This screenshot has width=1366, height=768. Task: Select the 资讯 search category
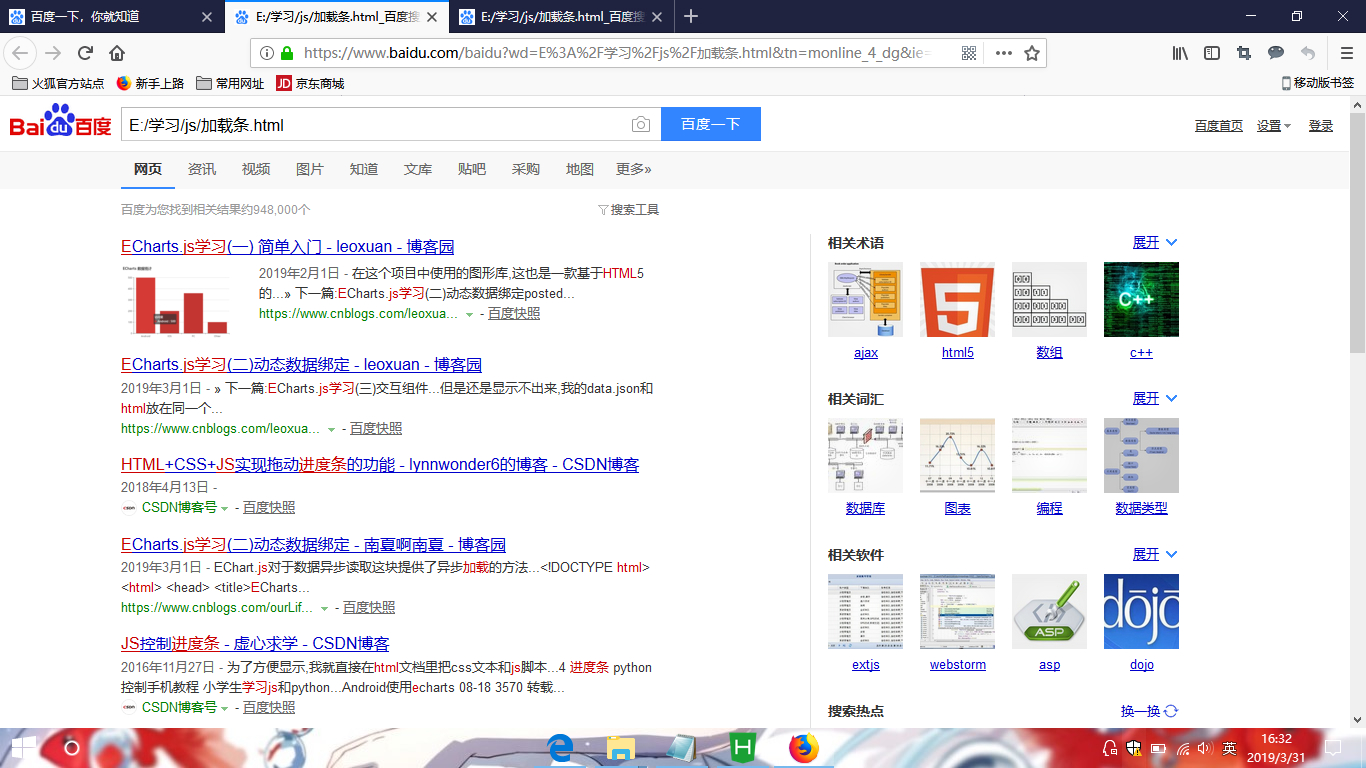click(x=202, y=169)
